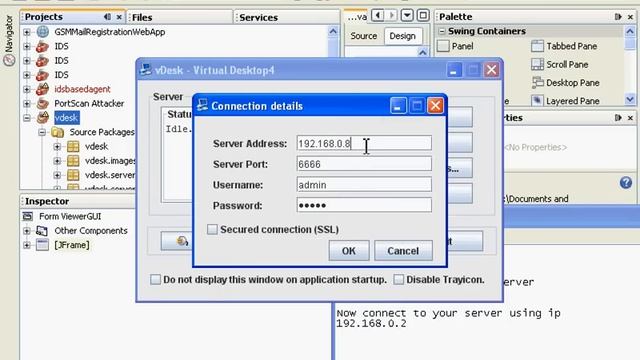Expand the vdesk.images package node
The height and width of the screenshot is (360, 640).
tap(57, 161)
